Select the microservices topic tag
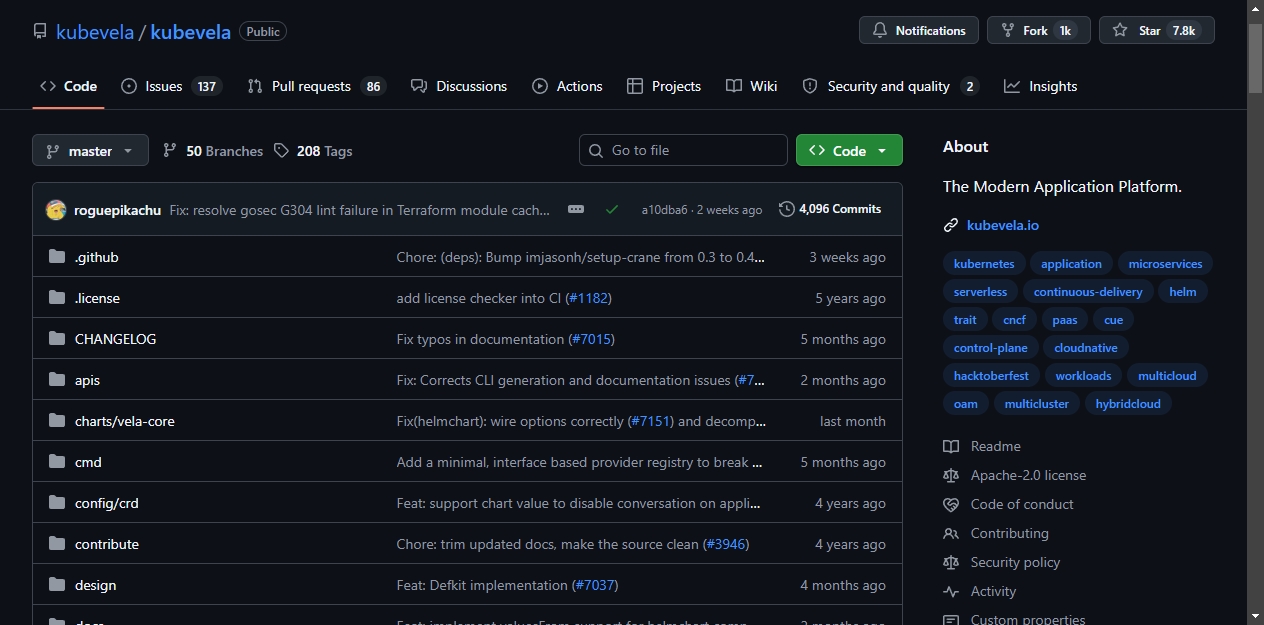 pos(1165,264)
